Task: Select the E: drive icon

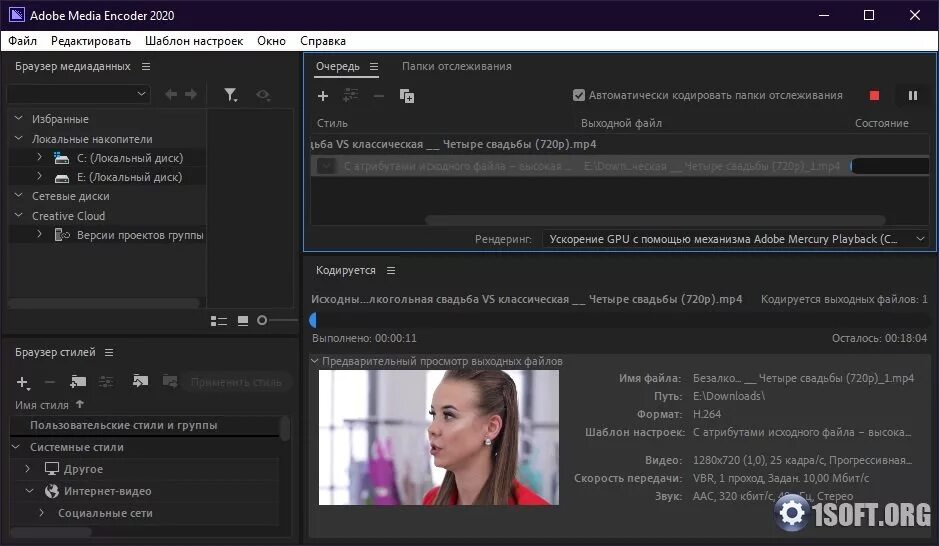Action: pos(62,178)
